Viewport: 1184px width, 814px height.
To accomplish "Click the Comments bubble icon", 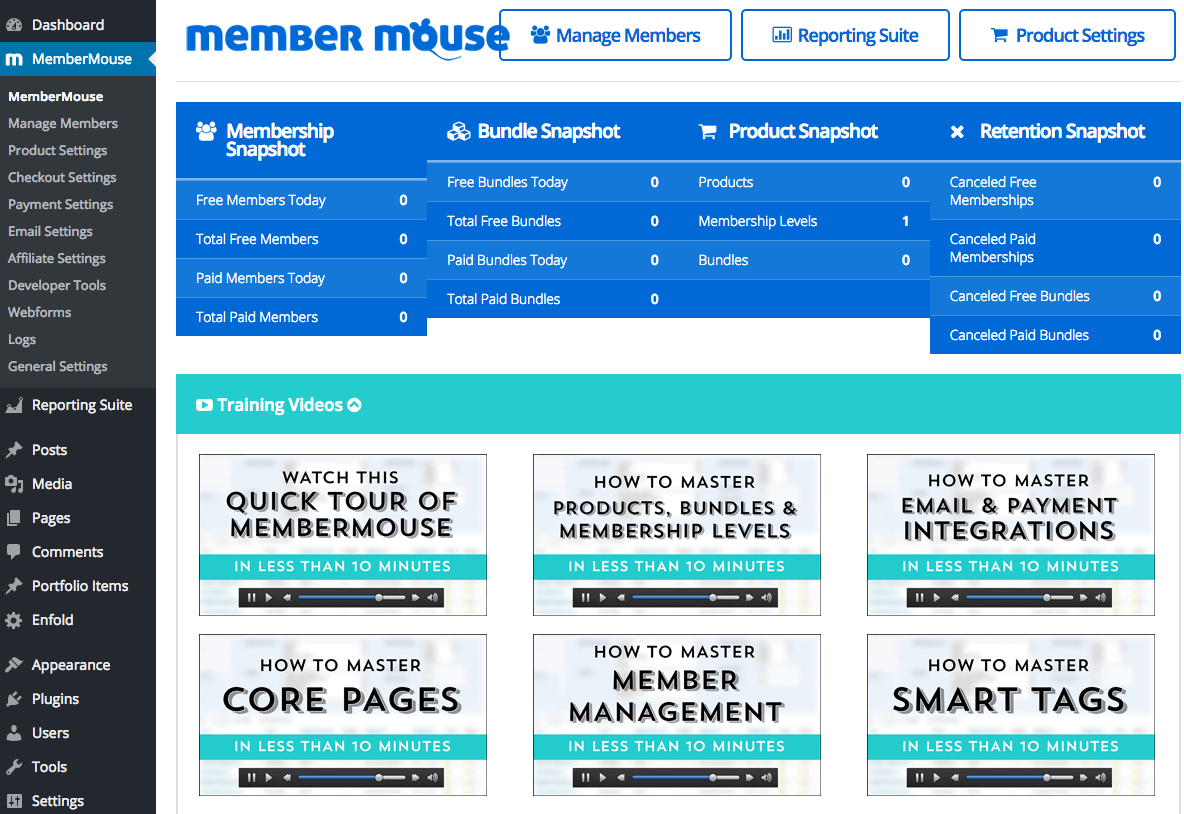I will point(14,552).
